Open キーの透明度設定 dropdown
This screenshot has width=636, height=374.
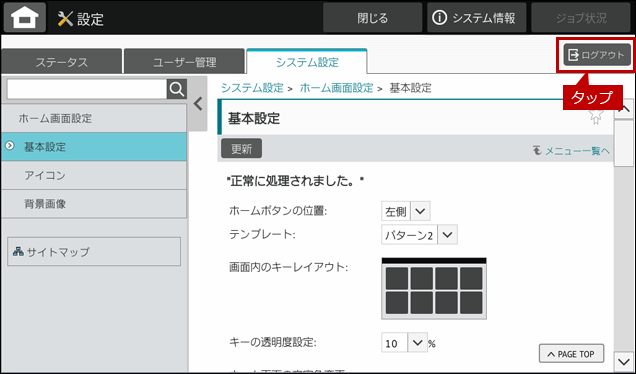[x=404, y=343]
